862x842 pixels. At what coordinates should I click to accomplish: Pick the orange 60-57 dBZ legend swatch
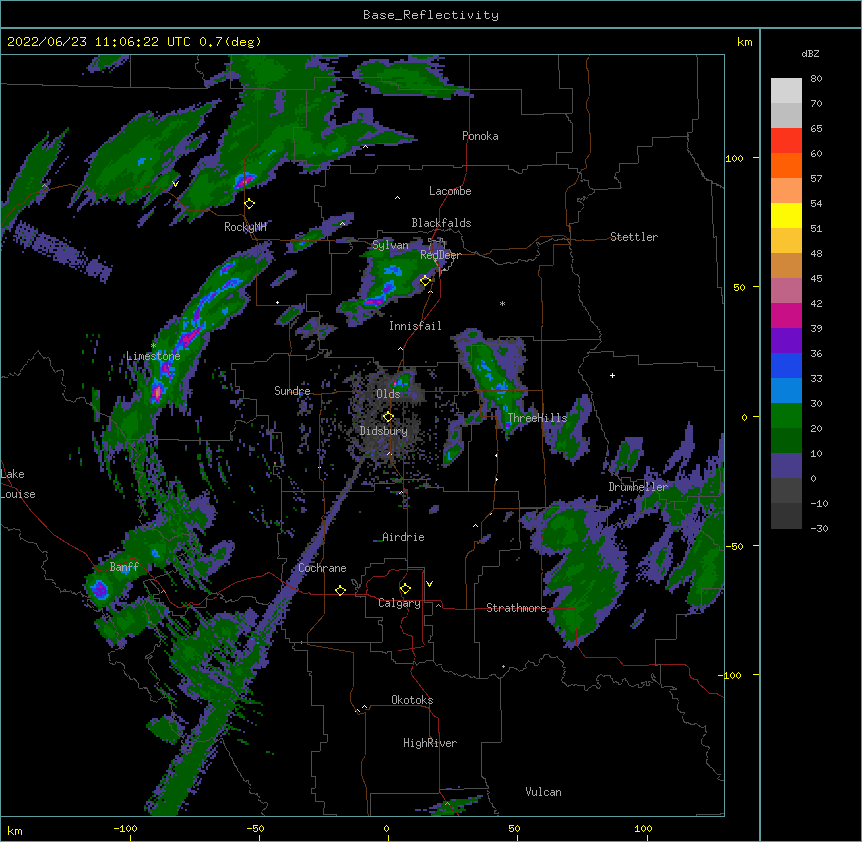(786, 165)
